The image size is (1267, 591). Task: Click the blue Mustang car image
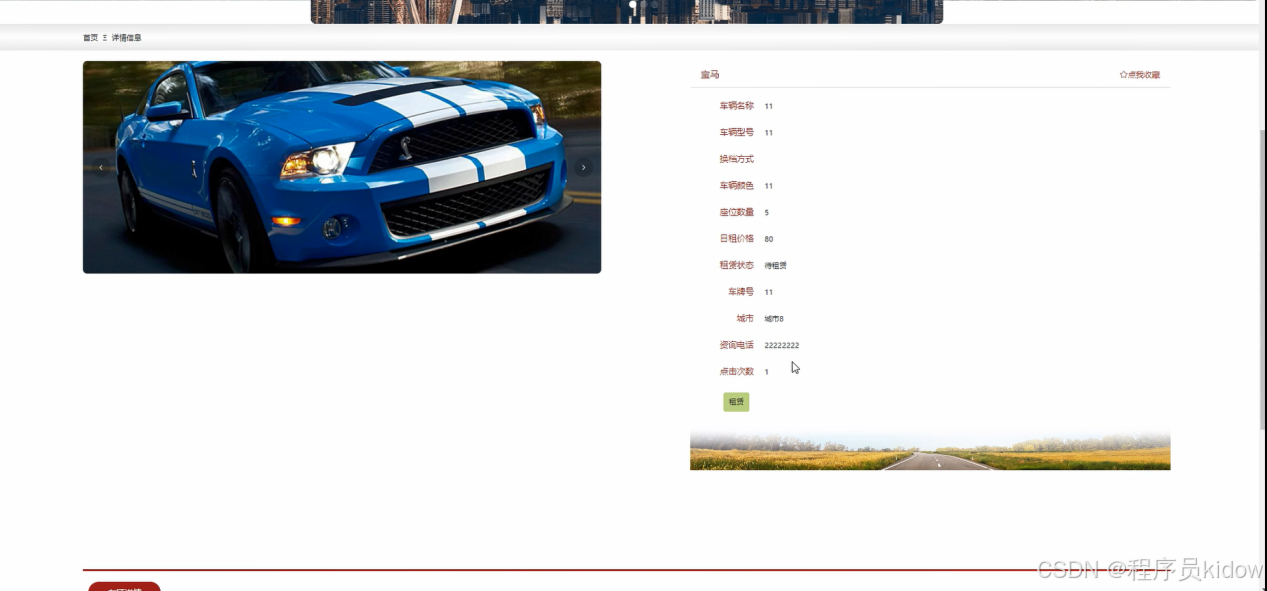point(342,167)
